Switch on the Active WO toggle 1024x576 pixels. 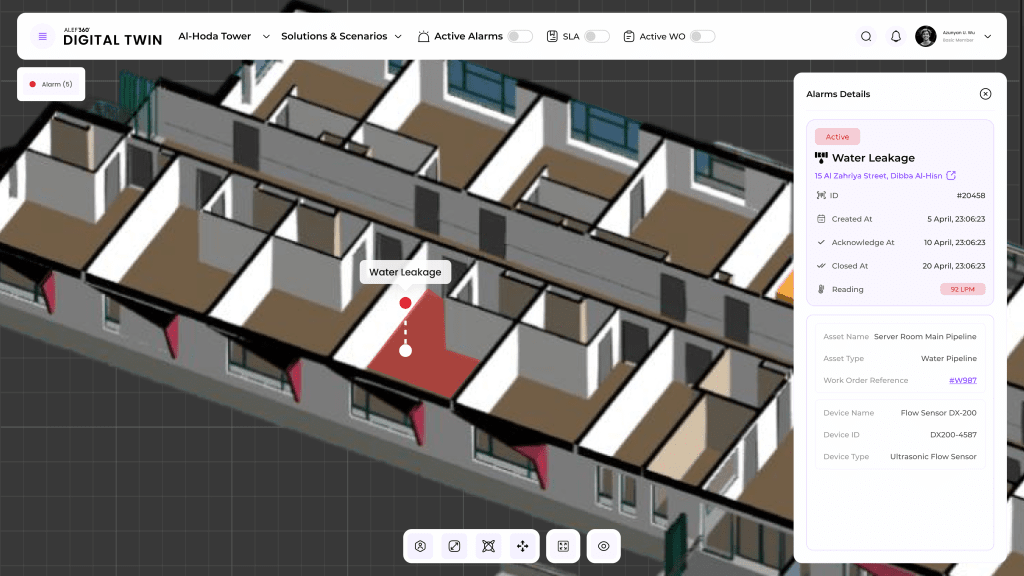[x=702, y=36]
